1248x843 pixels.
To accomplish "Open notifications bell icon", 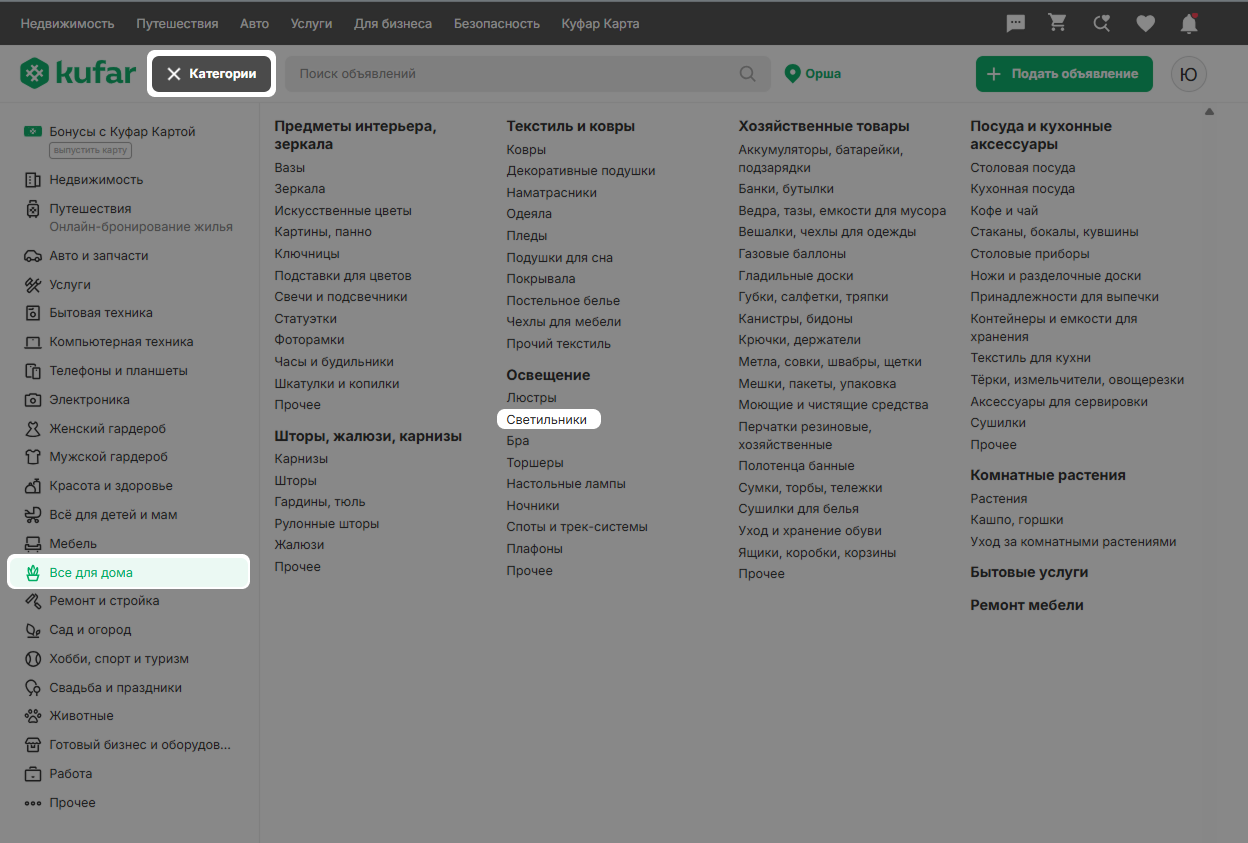I will point(1188,23).
